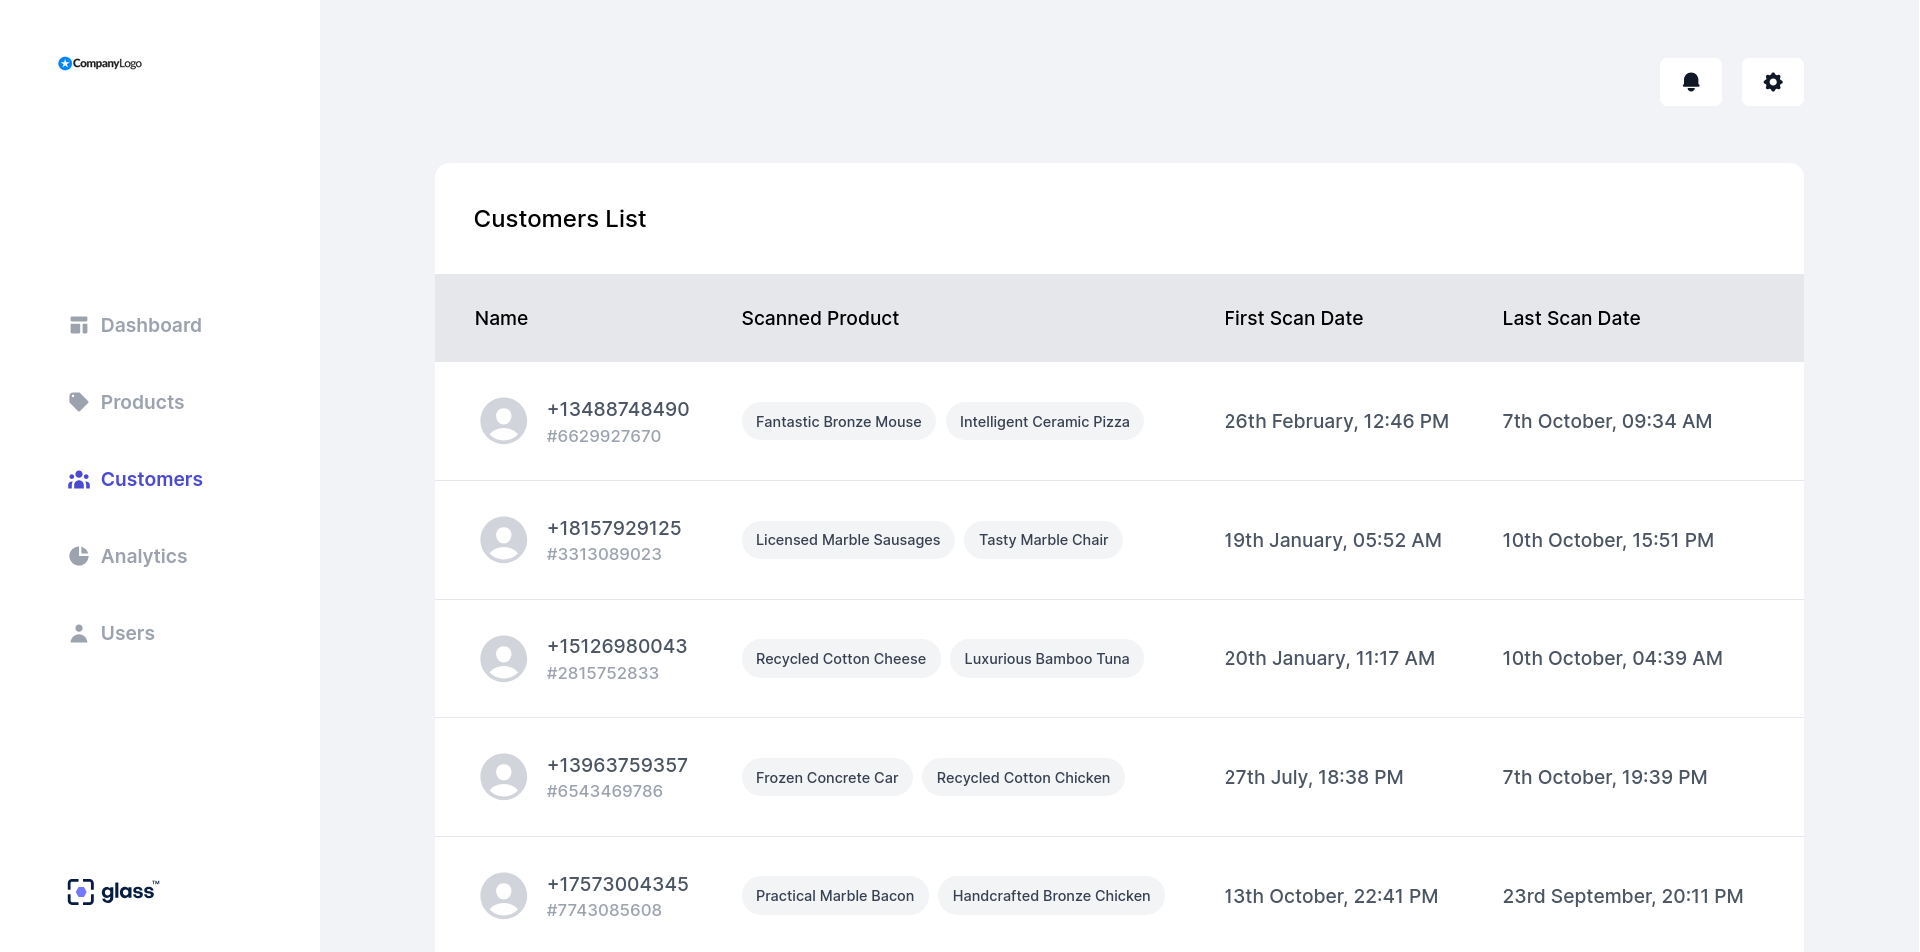Screen dimensions: 1920x952
Task: Click the CompanyLogo at top left
Action: tap(99, 63)
